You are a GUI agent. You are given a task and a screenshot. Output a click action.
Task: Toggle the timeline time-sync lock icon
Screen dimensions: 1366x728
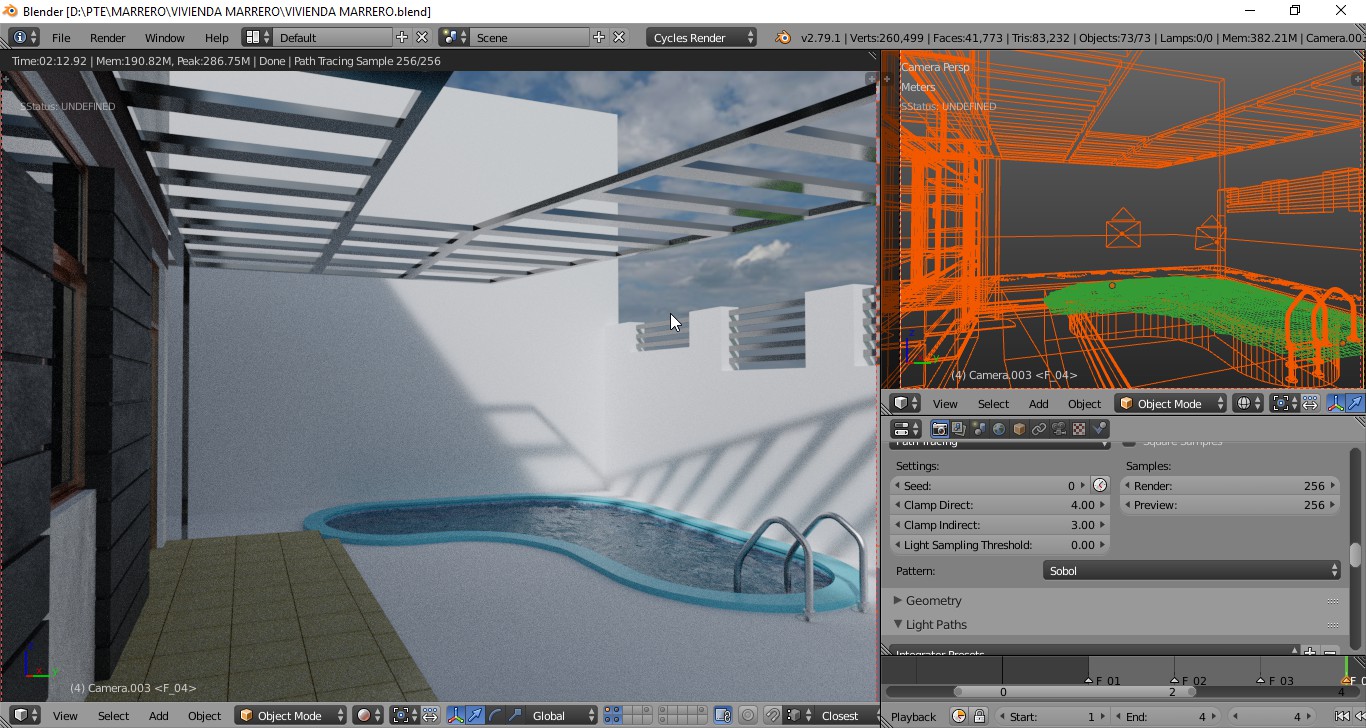tap(979, 716)
